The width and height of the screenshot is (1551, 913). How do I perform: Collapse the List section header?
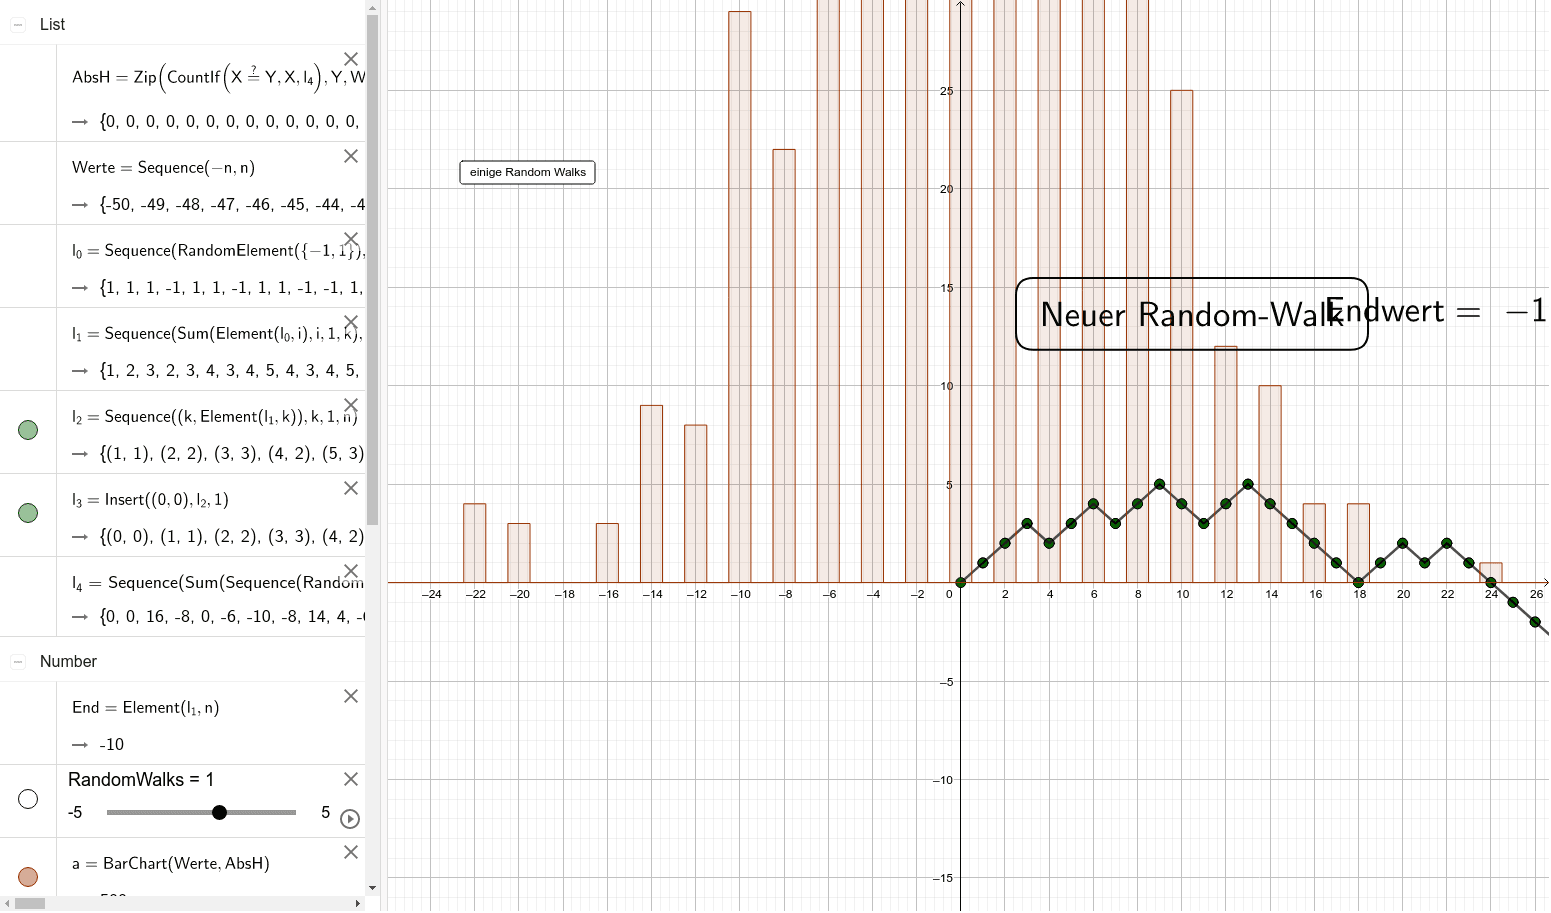[16, 23]
